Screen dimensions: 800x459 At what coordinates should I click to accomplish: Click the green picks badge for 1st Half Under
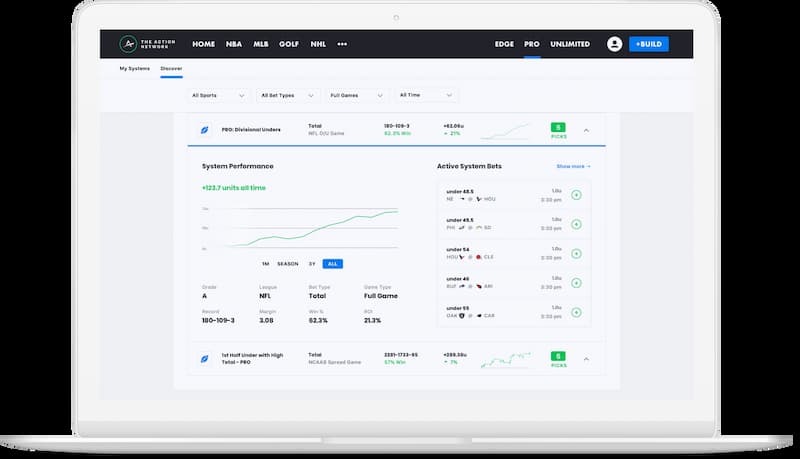coord(558,356)
